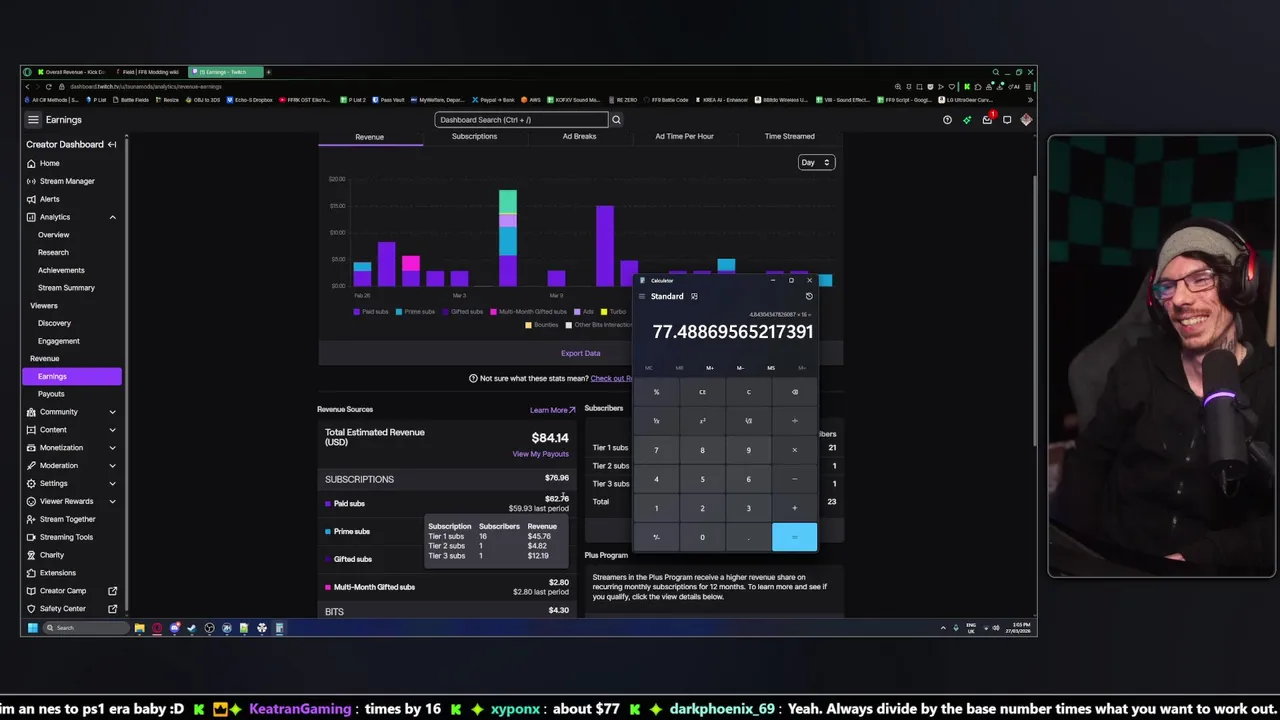Click the calculator equals button
Screen dimensions: 1280x720
coord(795,537)
